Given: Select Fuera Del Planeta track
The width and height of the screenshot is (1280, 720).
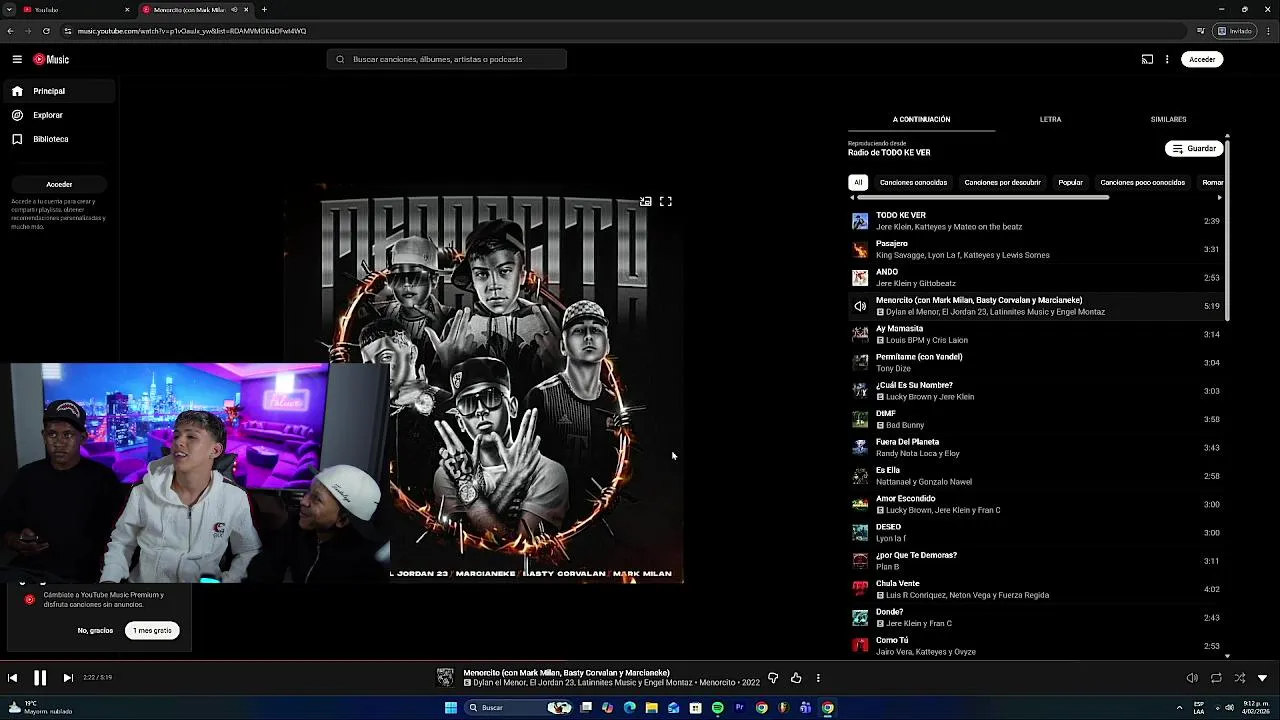Looking at the screenshot, I should [1036, 447].
